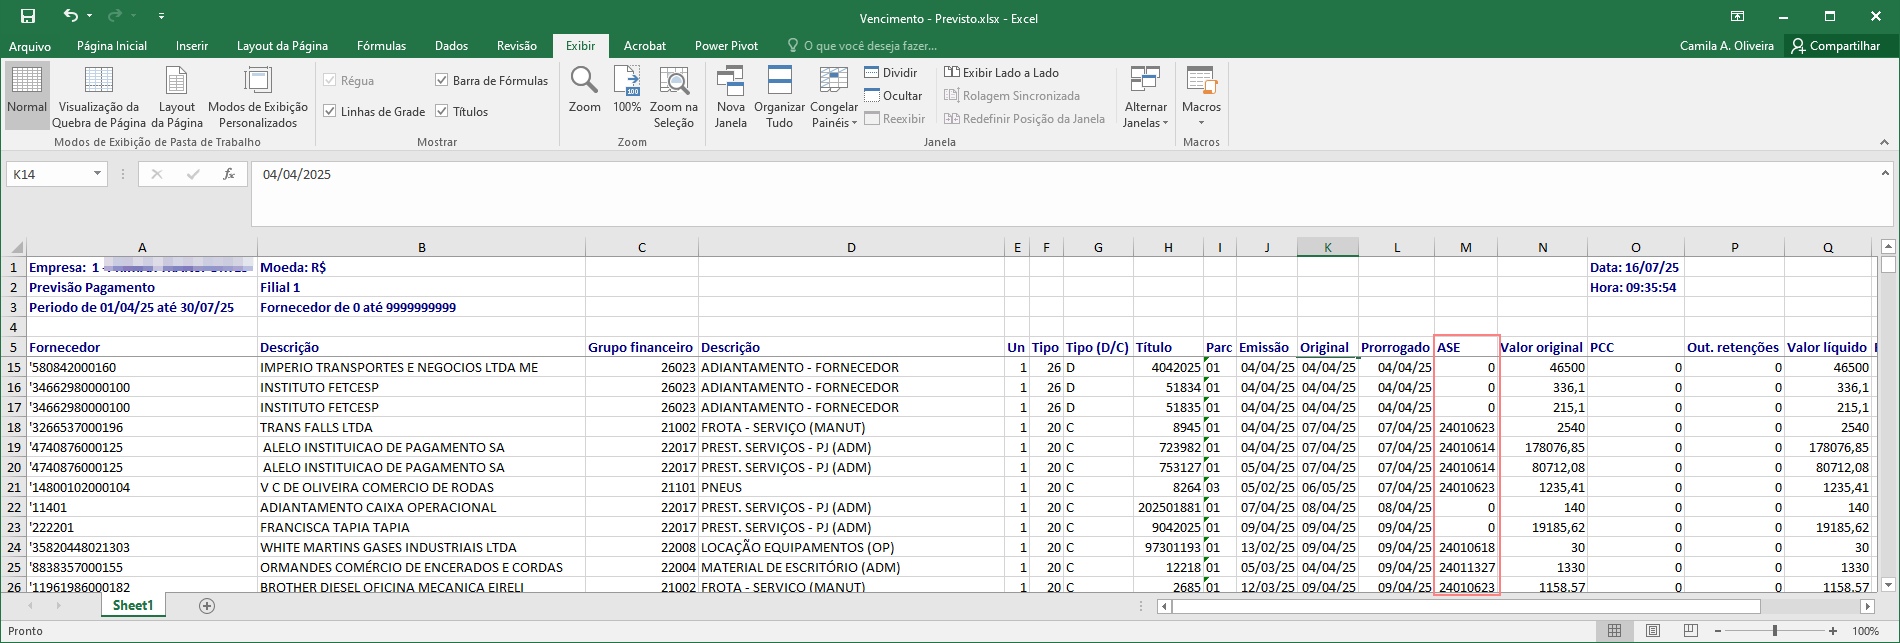Split the window with Dividir
The width and height of the screenshot is (1900, 643).
click(890, 73)
